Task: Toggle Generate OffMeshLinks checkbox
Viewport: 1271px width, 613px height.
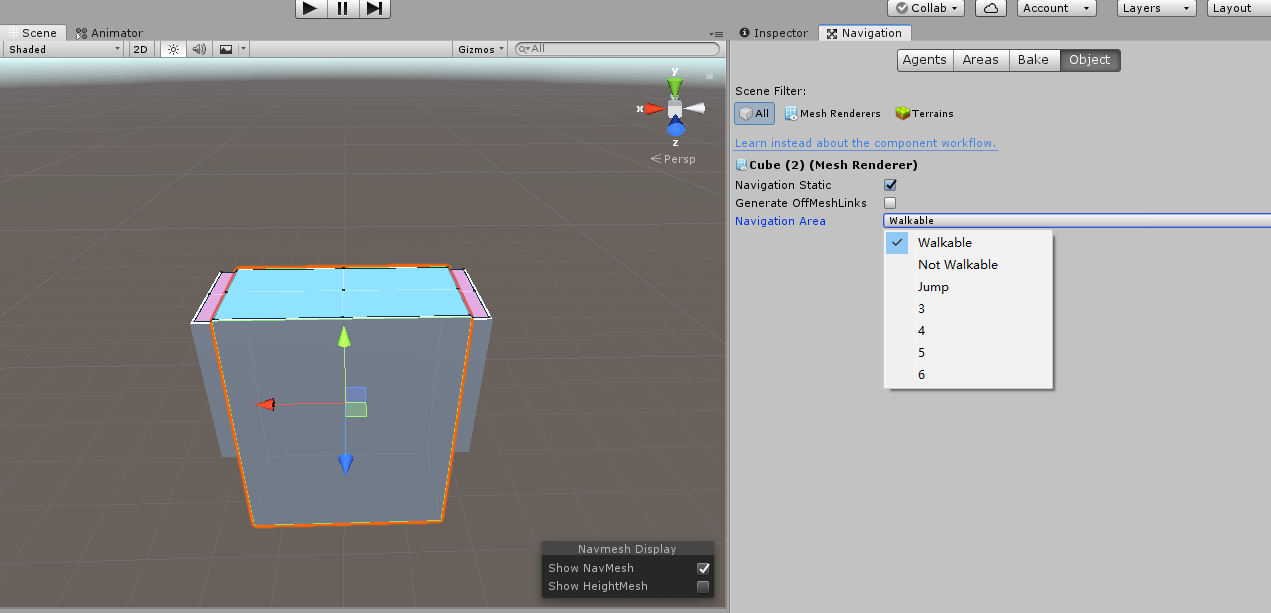Action: 890,203
